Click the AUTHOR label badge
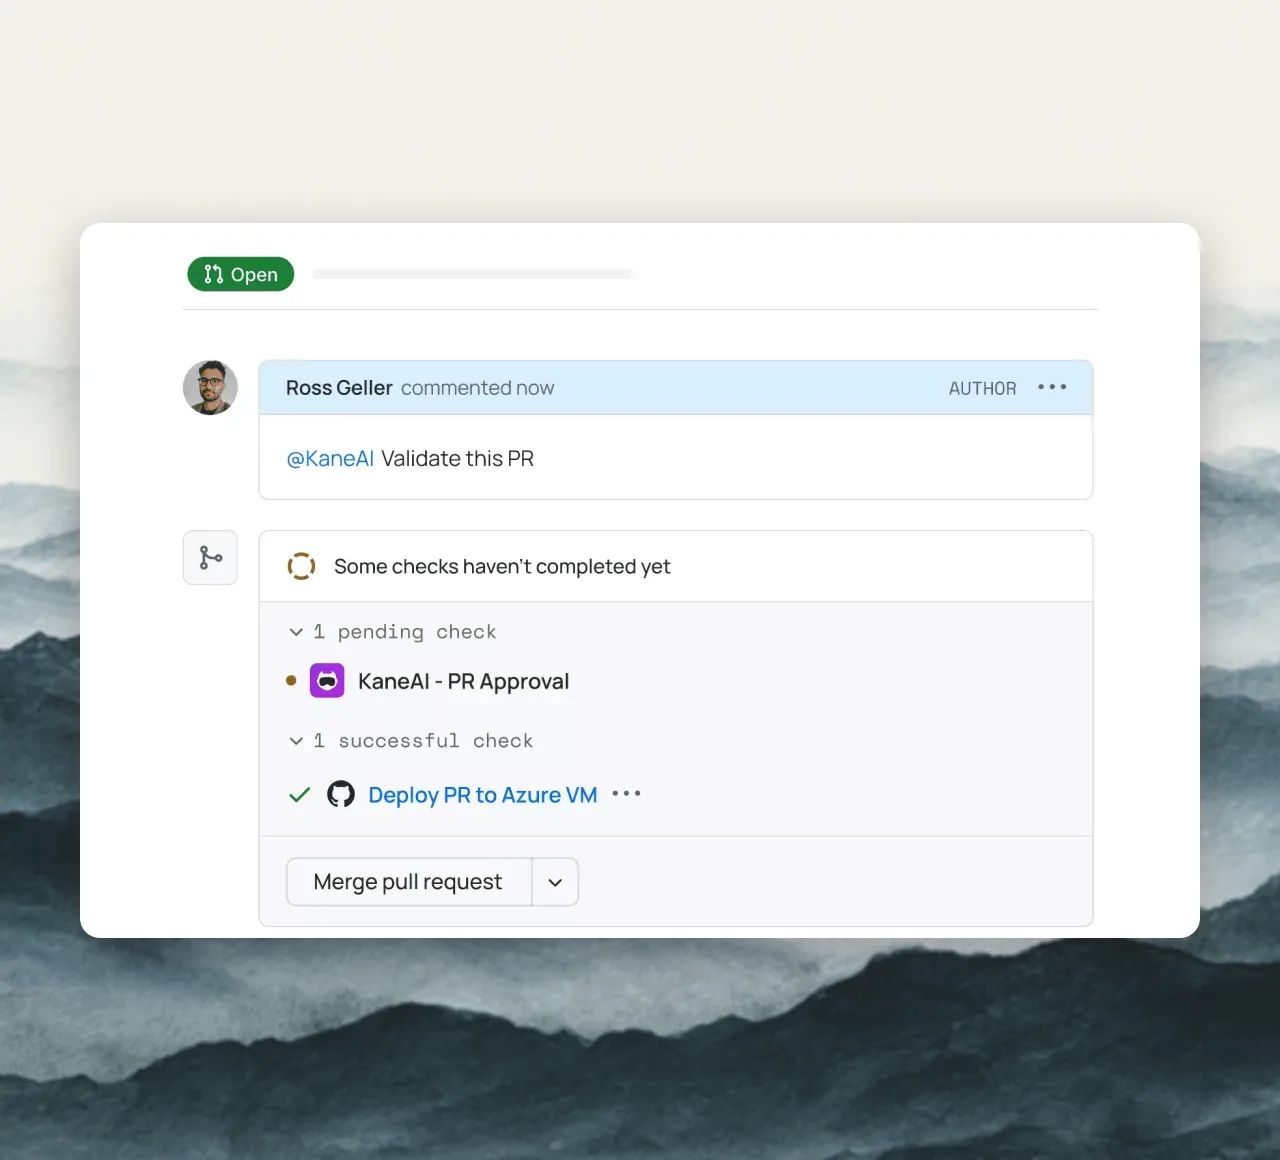 982,388
